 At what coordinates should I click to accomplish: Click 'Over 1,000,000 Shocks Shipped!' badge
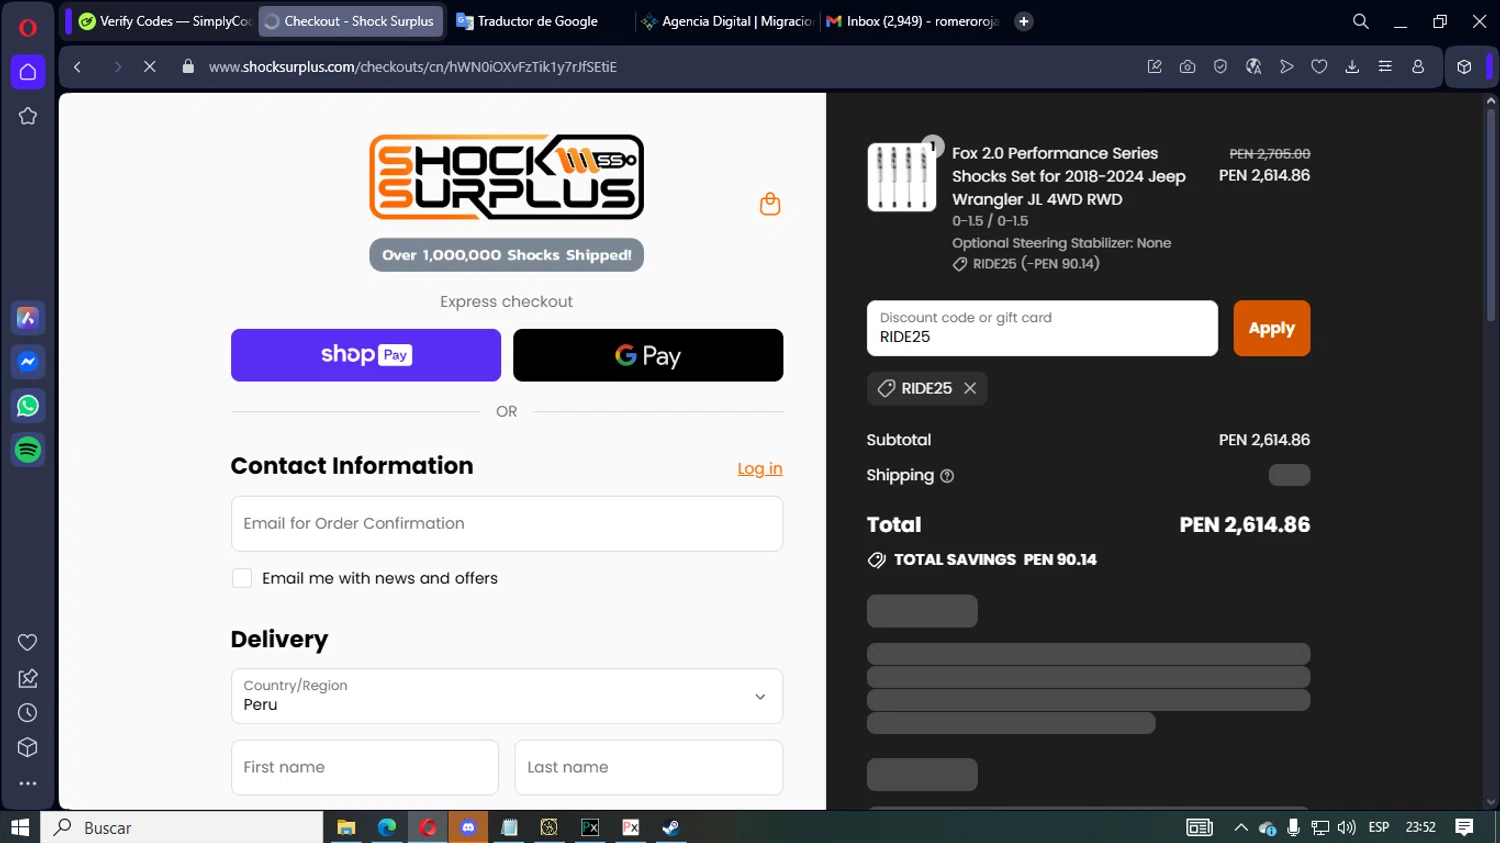coord(507,255)
